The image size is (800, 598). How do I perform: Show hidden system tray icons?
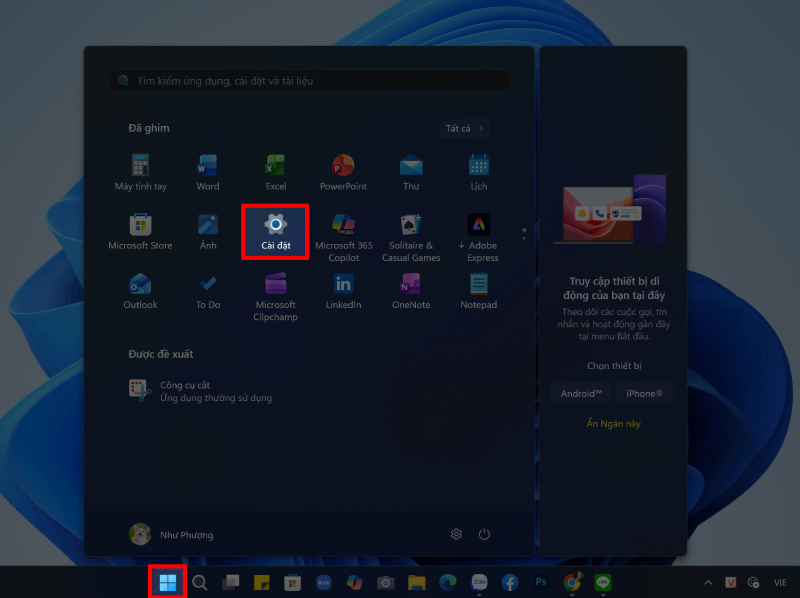click(708, 582)
